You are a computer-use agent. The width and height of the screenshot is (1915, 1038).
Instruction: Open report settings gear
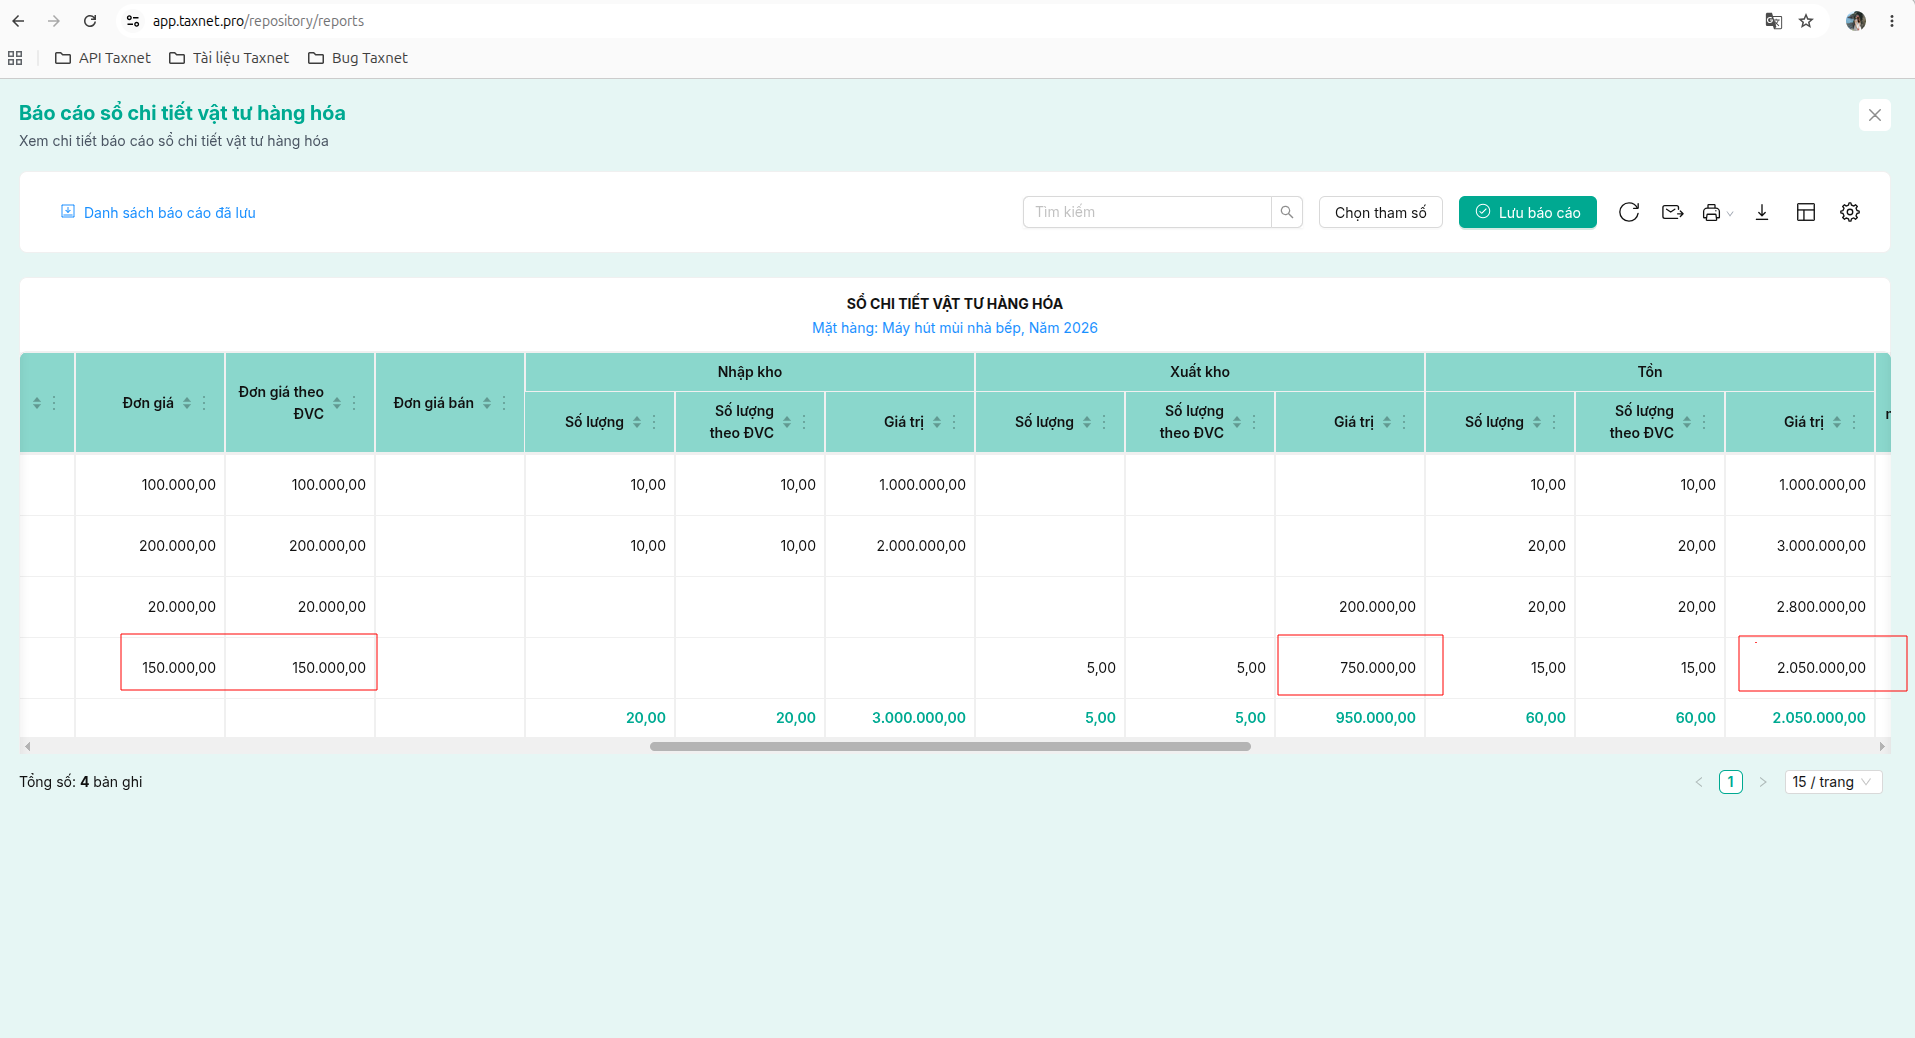[x=1850, y=212]
